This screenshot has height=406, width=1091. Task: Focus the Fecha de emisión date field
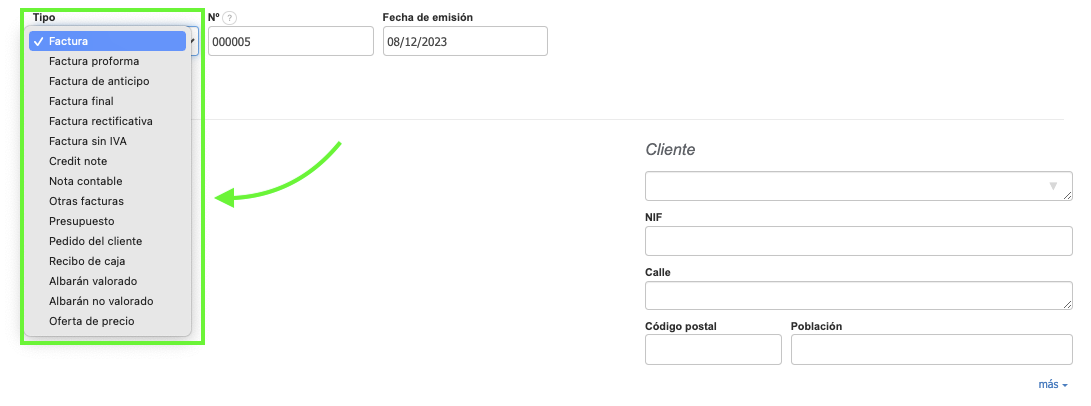pyautogui.click(x=465, y=41)
